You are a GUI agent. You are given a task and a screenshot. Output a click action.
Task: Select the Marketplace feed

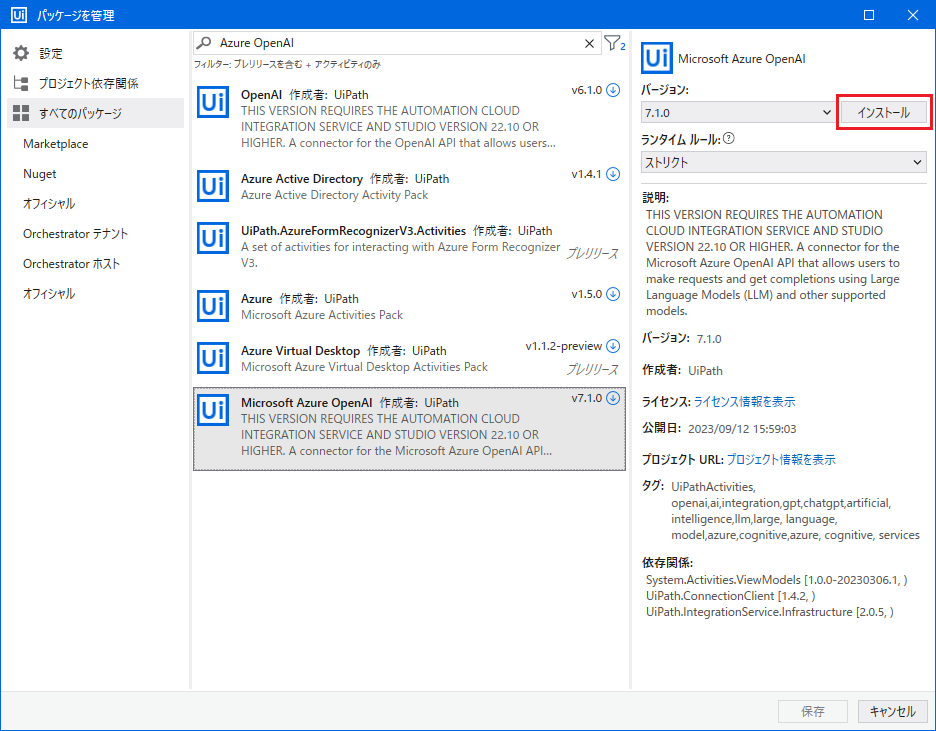[x=56, y=144]
